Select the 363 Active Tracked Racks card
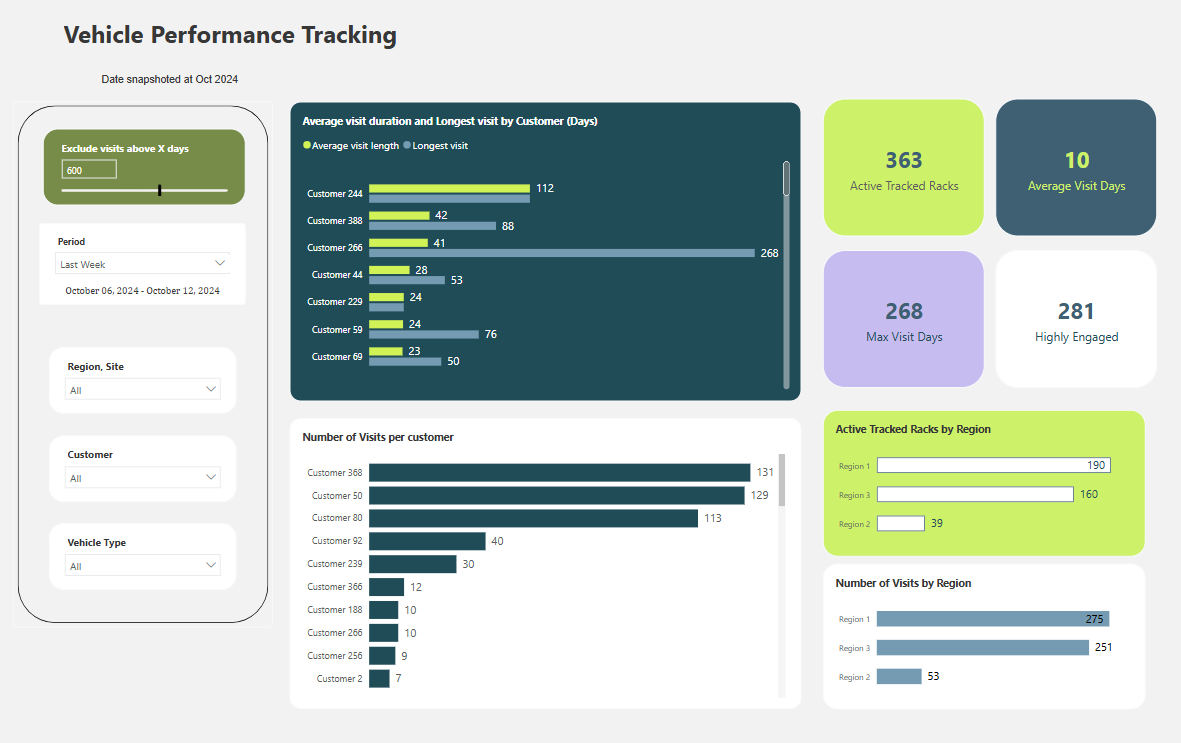 coord(904,167)
